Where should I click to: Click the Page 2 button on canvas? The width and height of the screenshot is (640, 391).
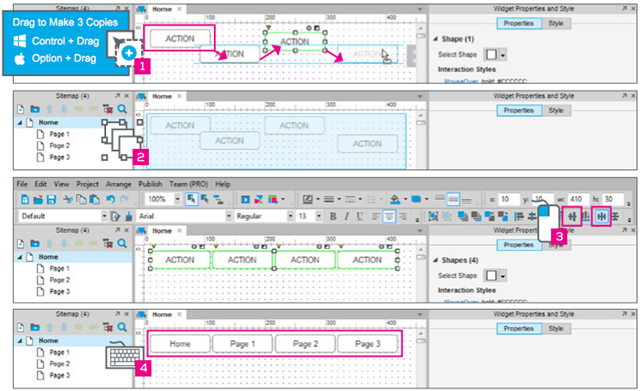pos(305,344)
